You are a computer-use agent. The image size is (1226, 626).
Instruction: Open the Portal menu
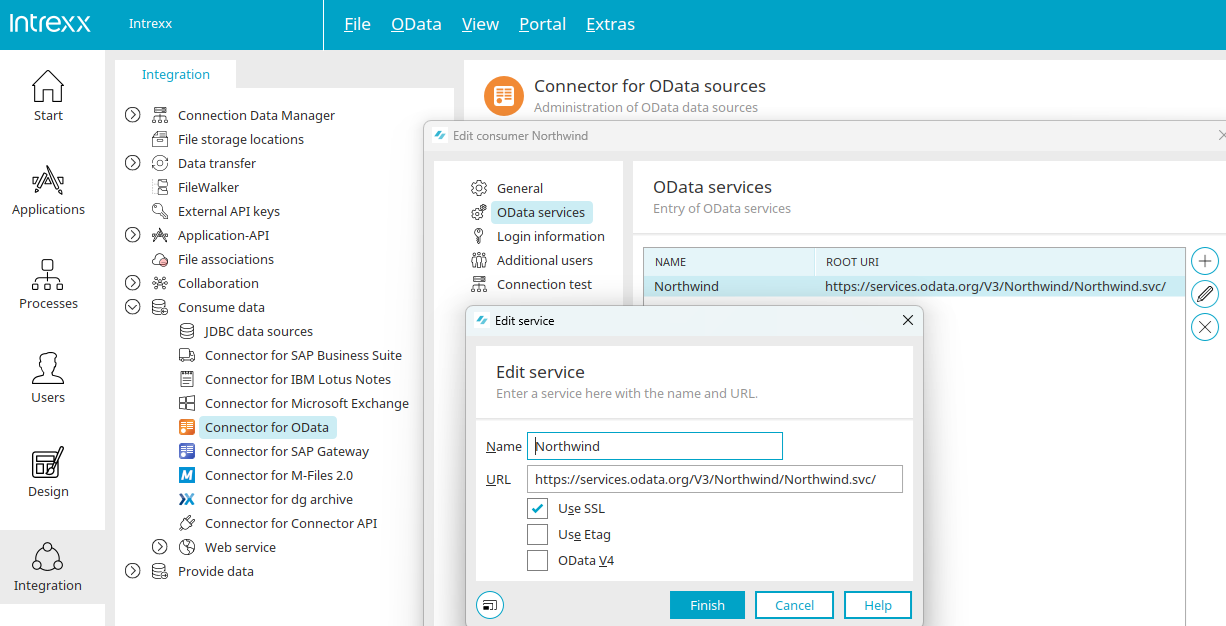point(543,24)
